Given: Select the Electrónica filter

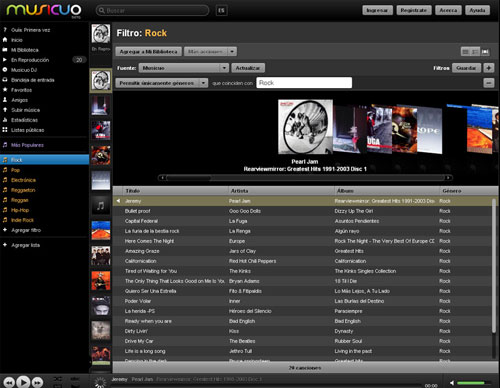Looking at the screenshot, I should 23,180.
